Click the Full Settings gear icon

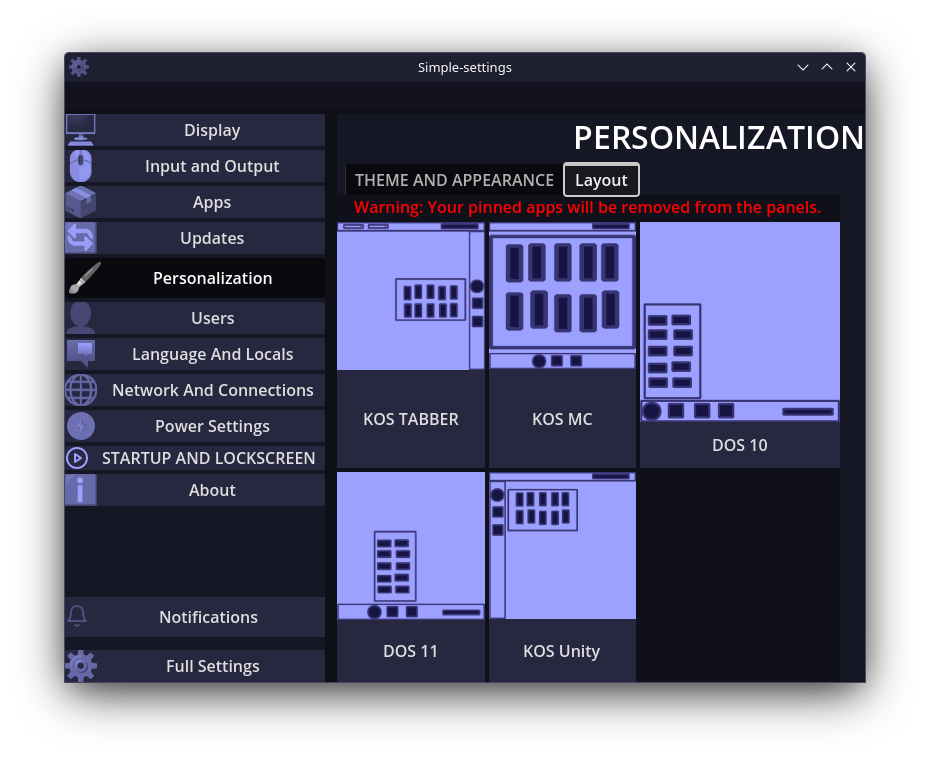pyautogui.click(x=81, y=666)
